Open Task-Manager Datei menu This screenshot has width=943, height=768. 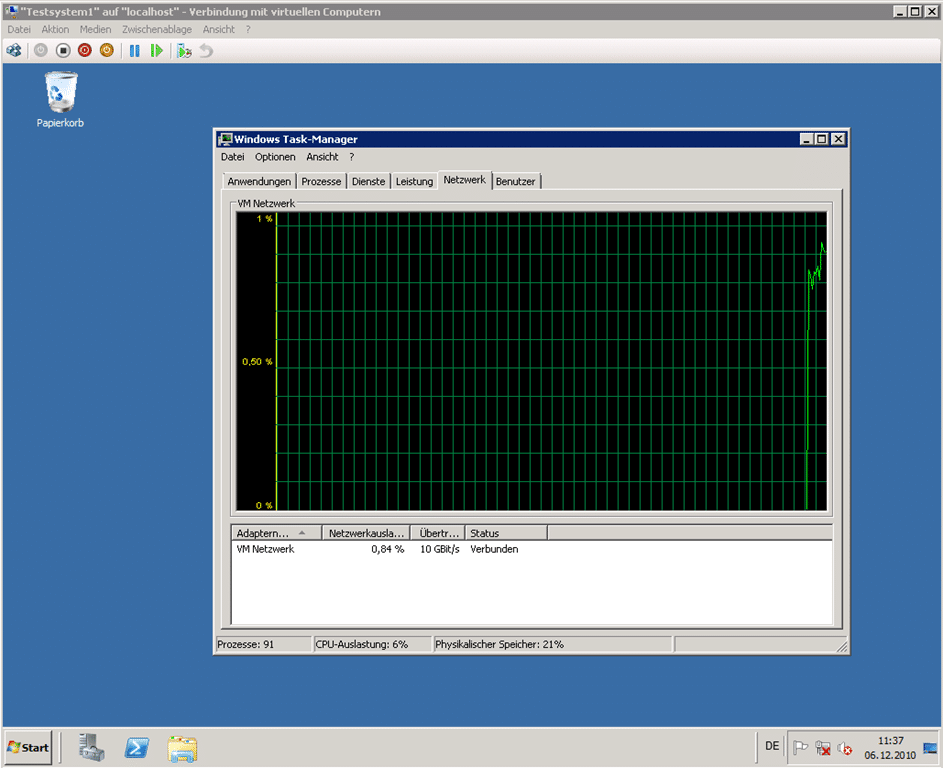(x=232, y=156)
